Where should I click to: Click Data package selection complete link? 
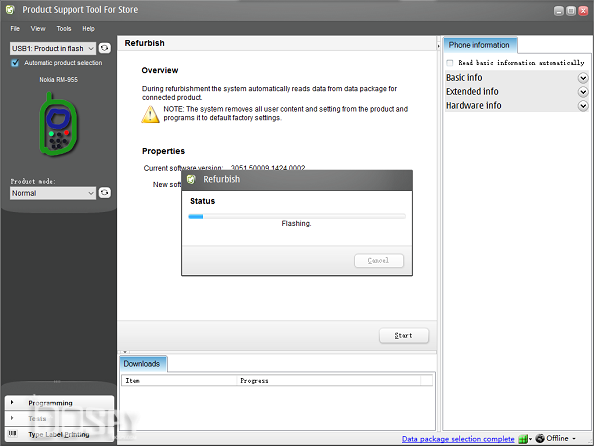click(458, 439)
